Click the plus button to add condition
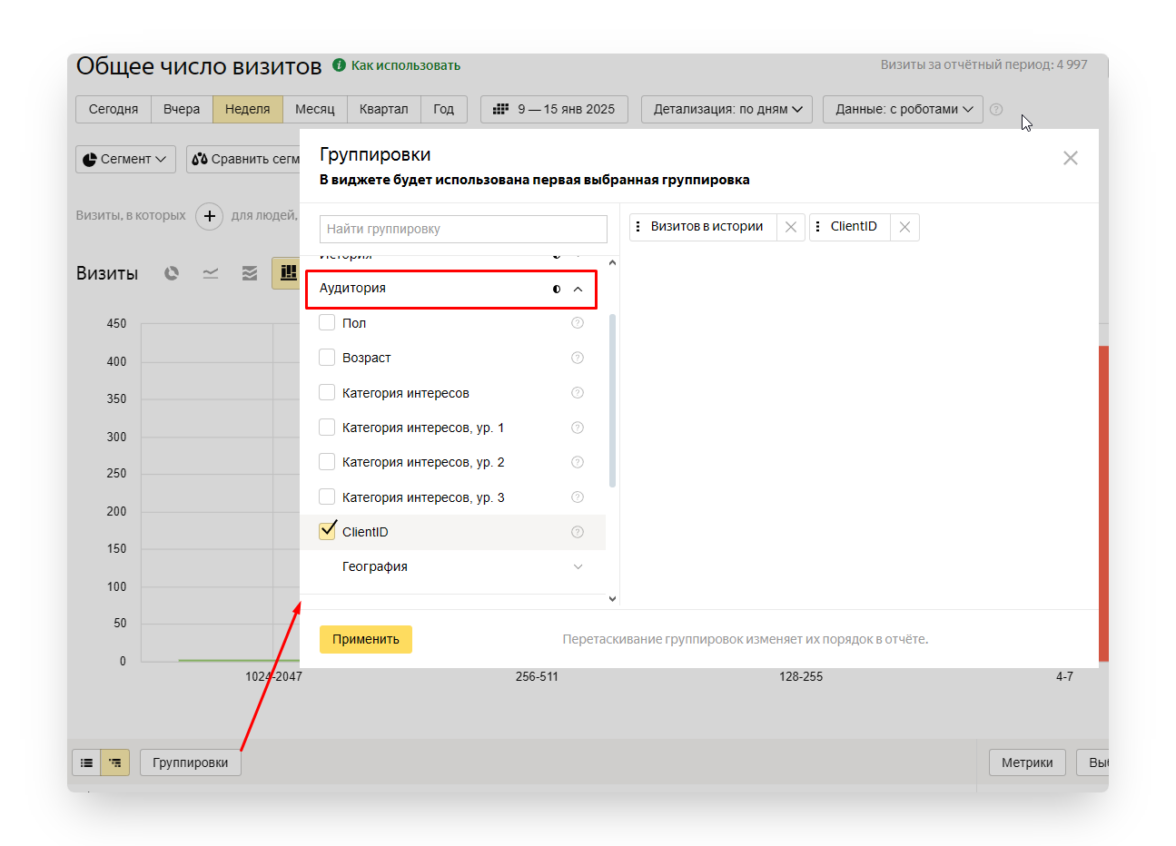The image size is (1176, 846). [x=209, y=216]
